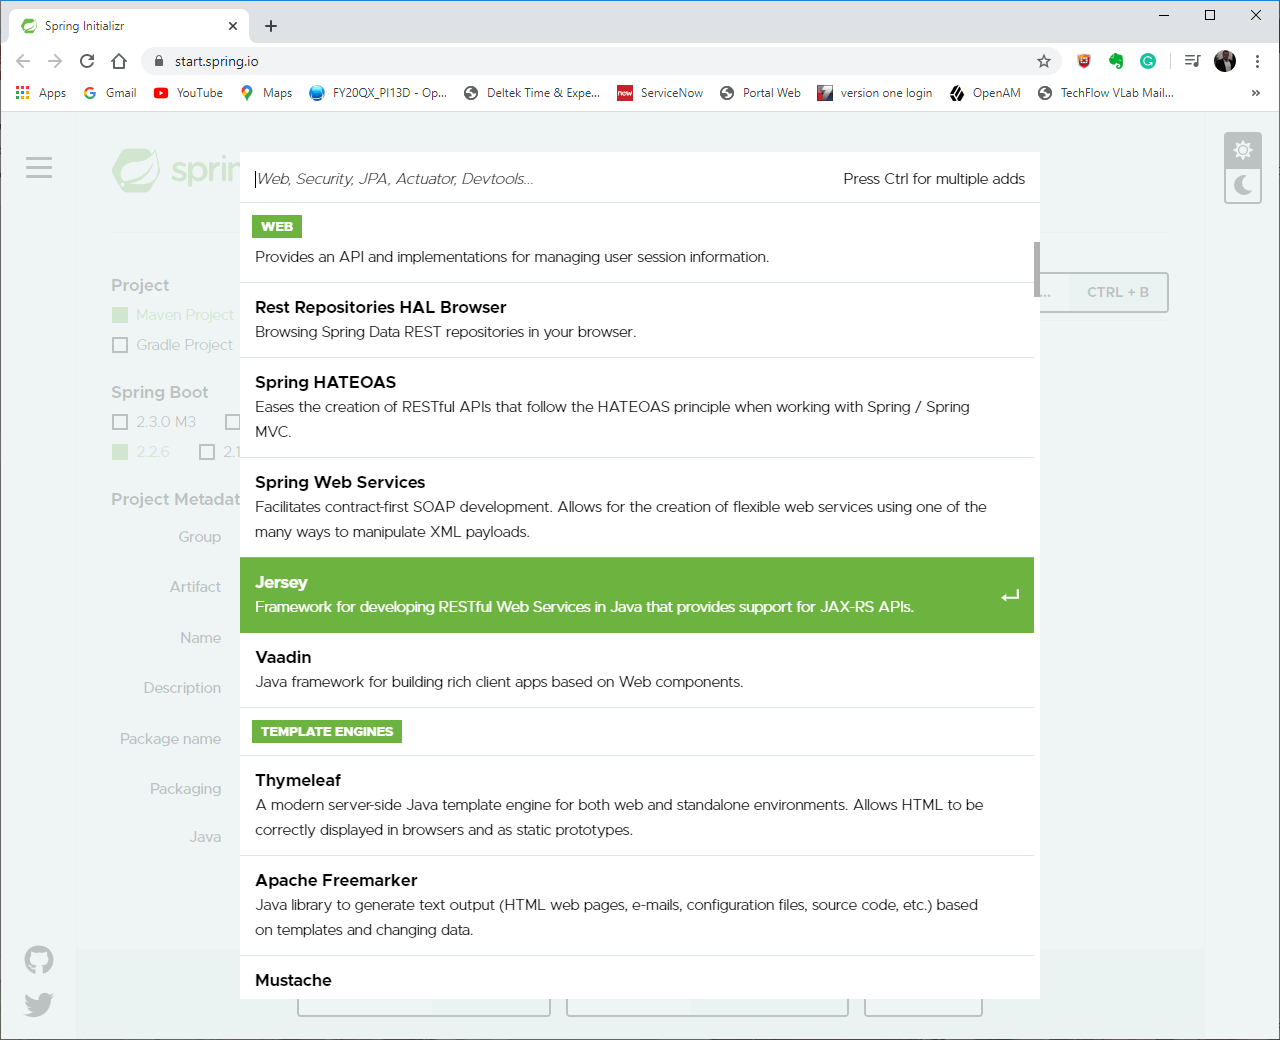This screenshot has width=1280, height=1040.
Task: Add the Mustache dependency
Action: pos(637,978)
